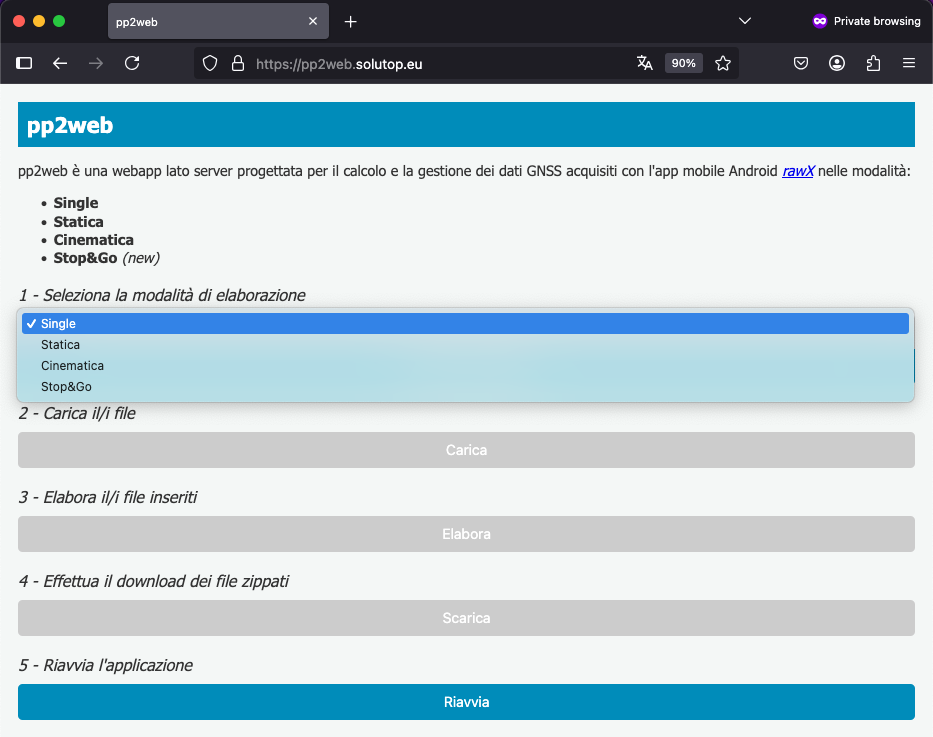Open a new tab with plus
This screenshot has width=933, height=737.
point(350,22)
